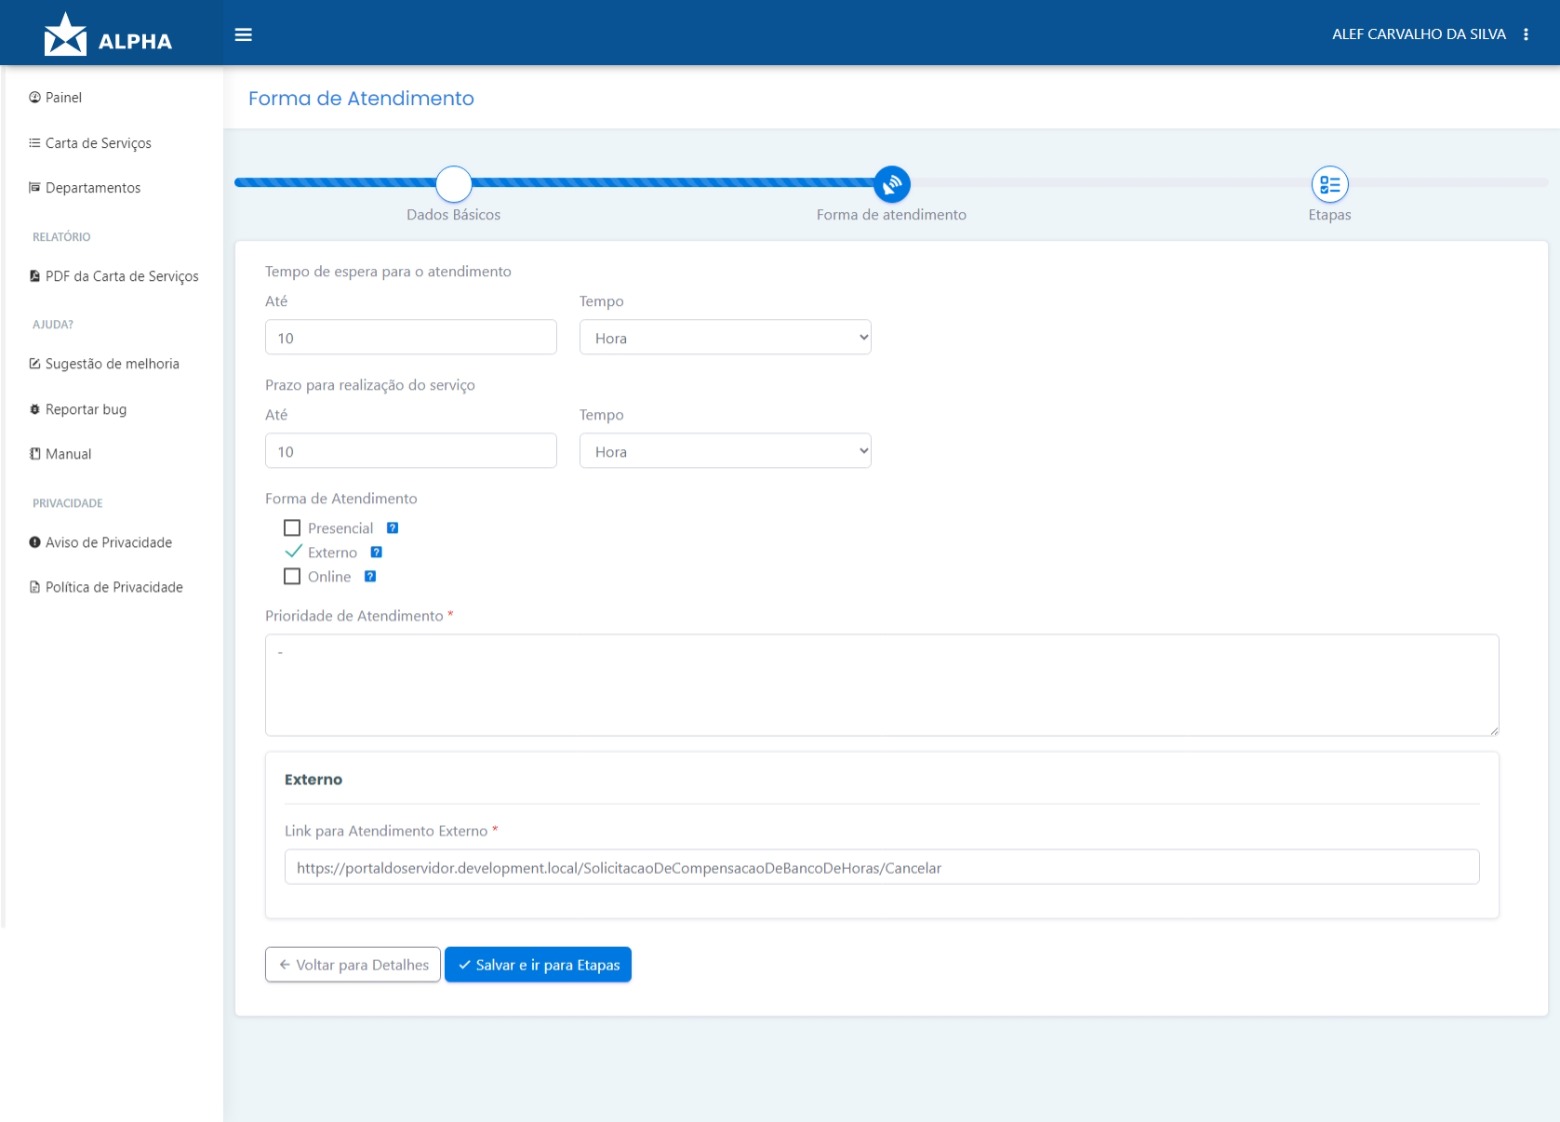The image size is (1560, 1122).
Task: Click the Etapas step icon
Action: pyautogui.click(x=1330, y=184)
